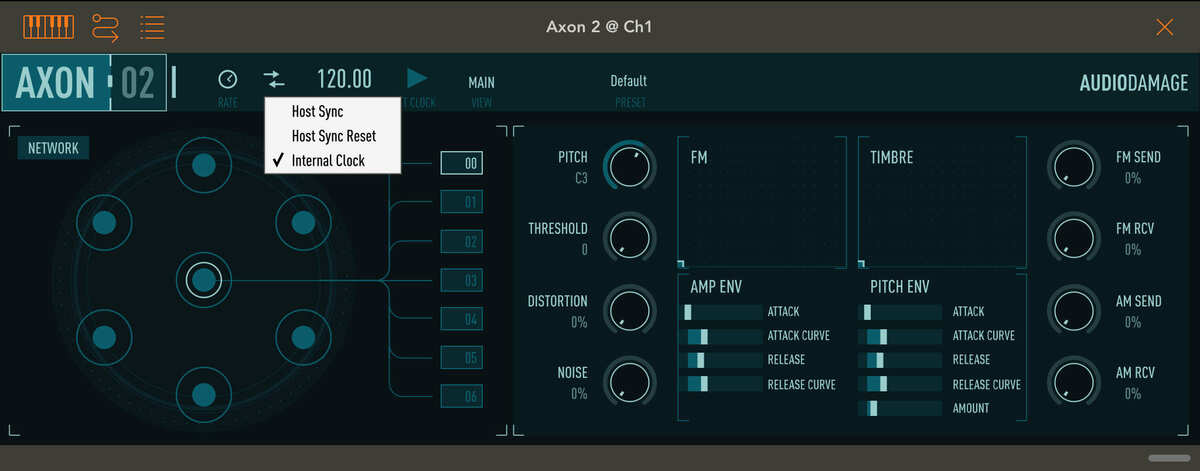Select the upper-left neuron node

coord(104,223)
